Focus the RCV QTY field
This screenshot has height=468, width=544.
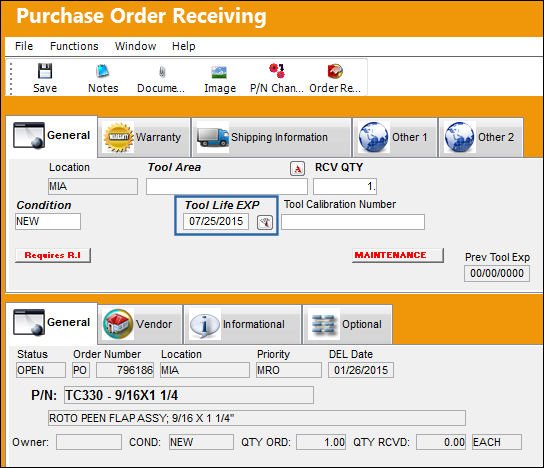(345, 186)
